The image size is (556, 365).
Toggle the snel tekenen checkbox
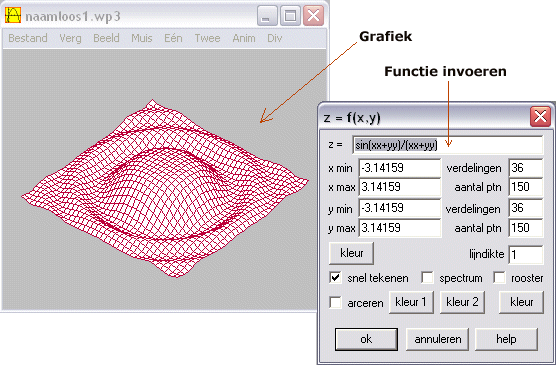335,277
